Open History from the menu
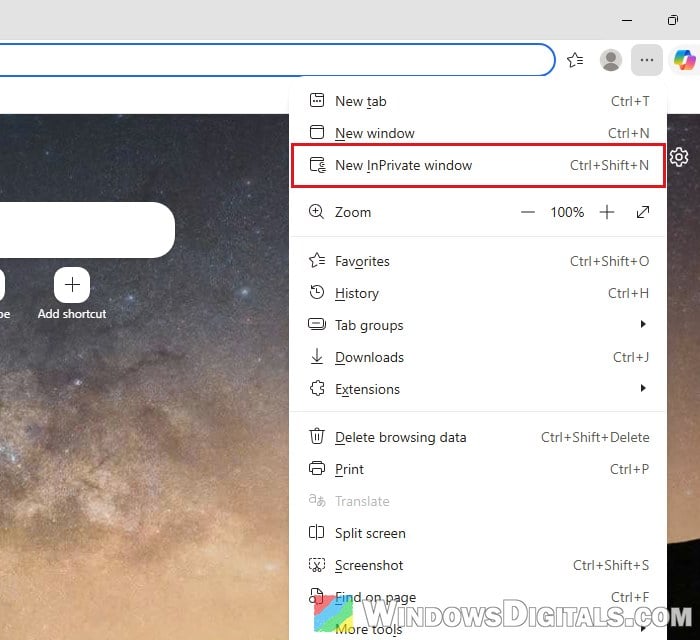700x640 pixels. [x=478, y=293]
